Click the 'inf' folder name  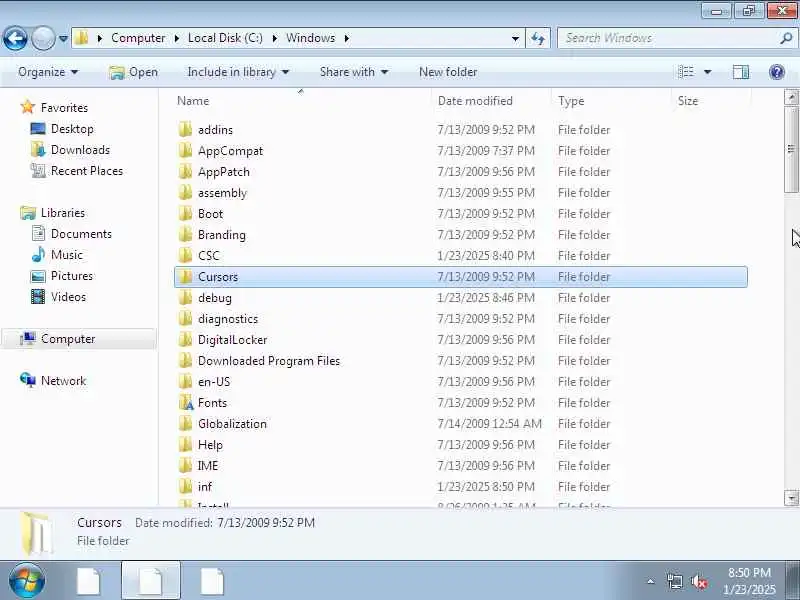click(x=205, y=486)
